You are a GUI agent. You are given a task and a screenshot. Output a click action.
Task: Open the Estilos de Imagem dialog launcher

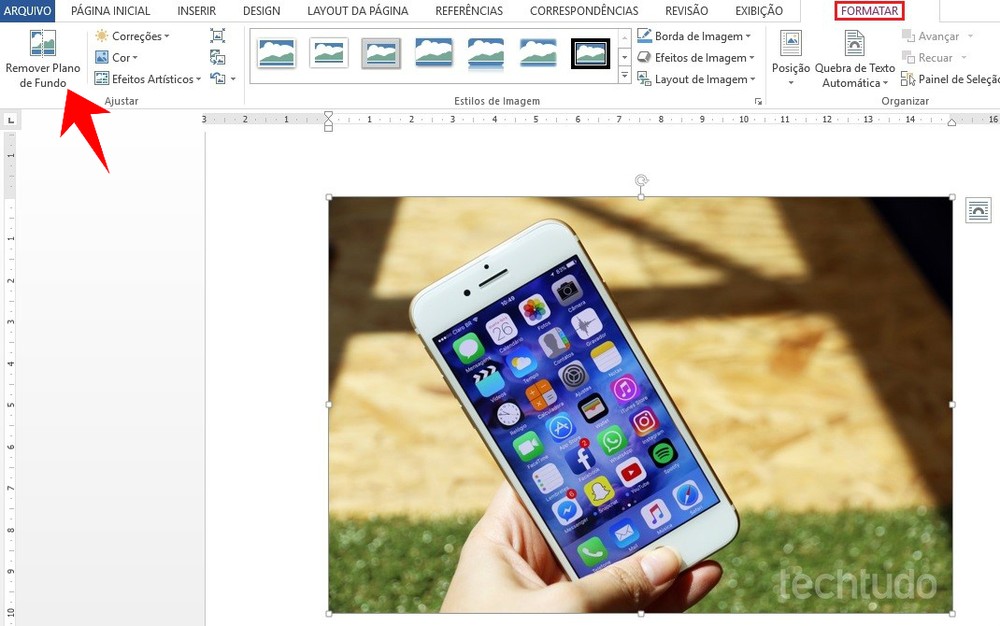click(758, 100)
